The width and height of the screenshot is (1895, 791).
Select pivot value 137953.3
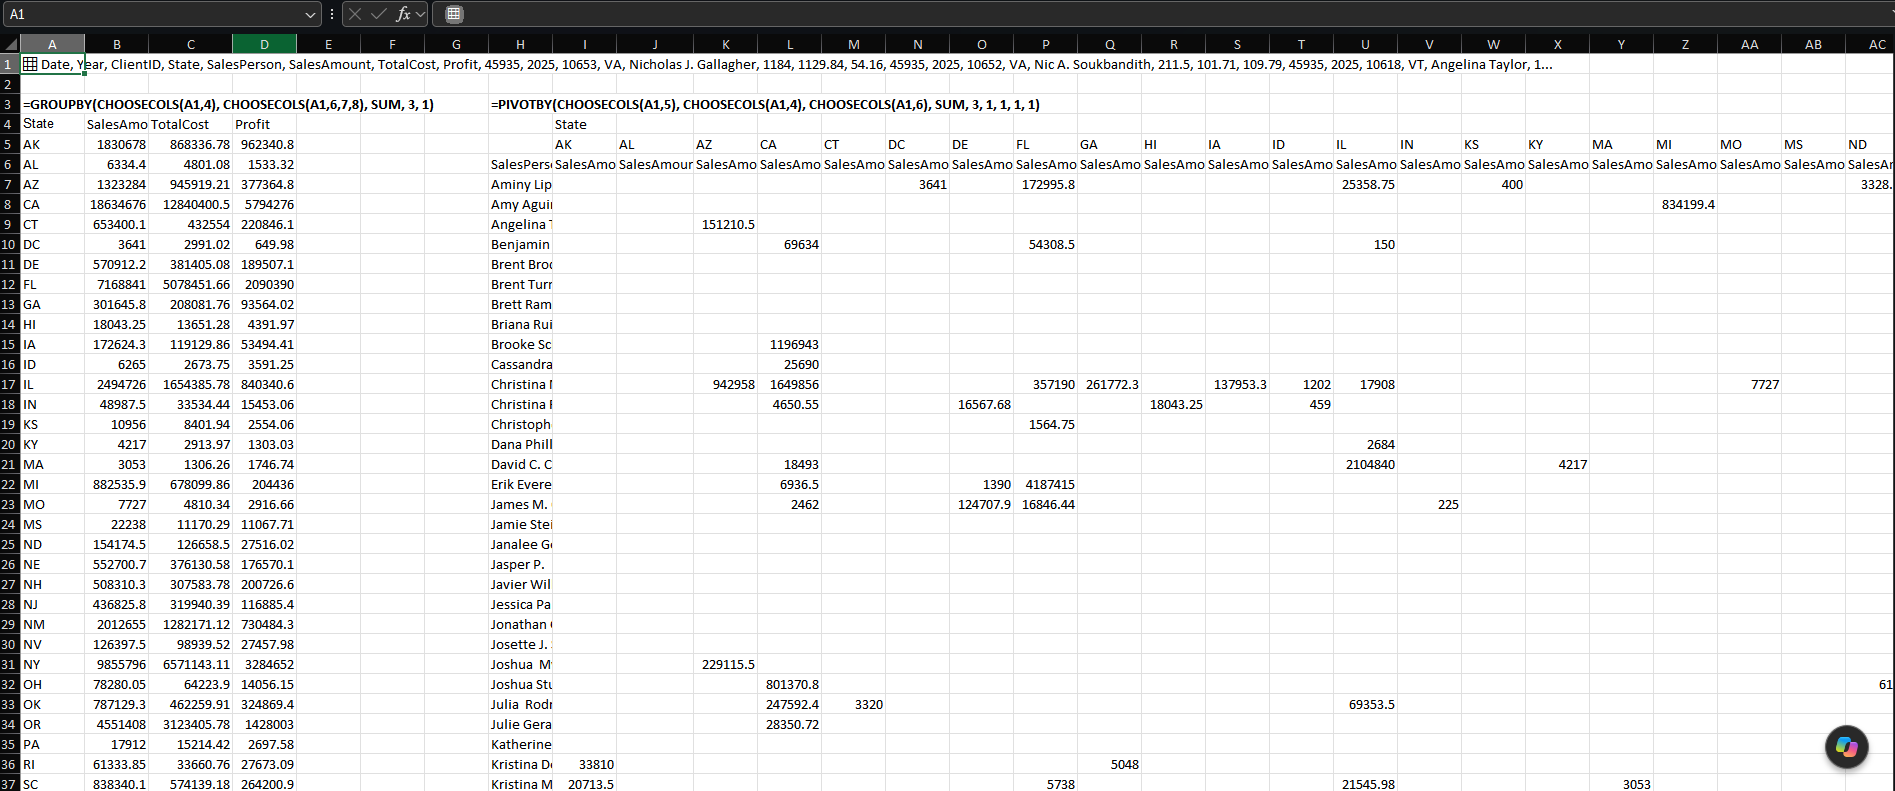pos(1237,384)
